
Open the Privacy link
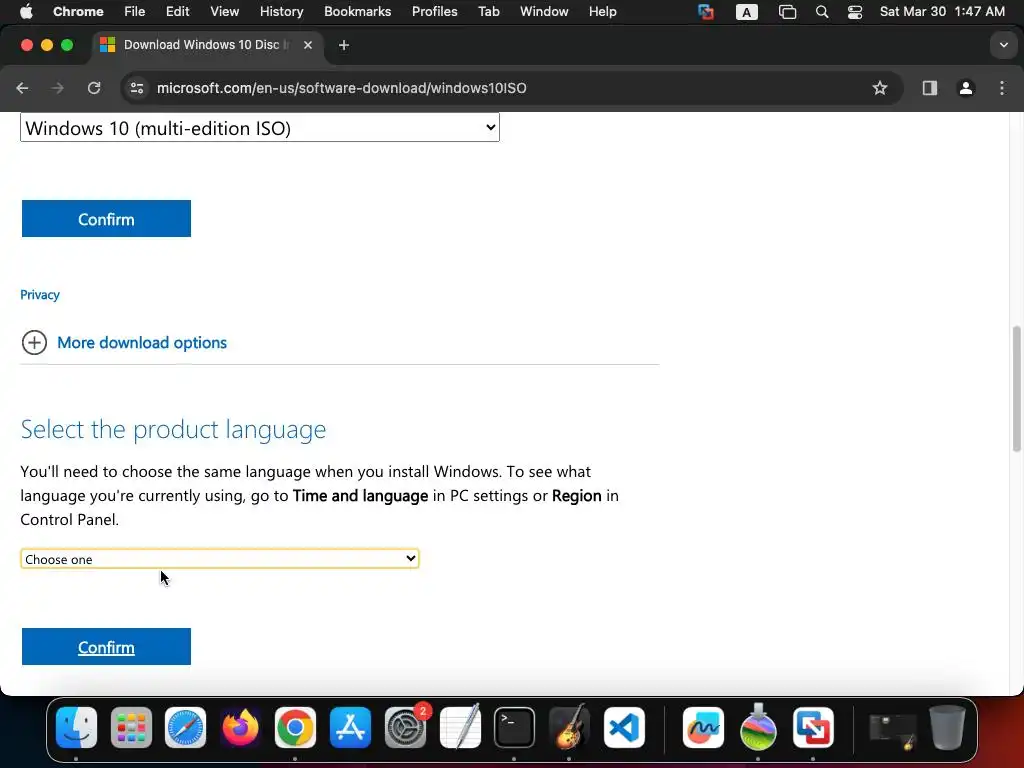(40, 295)
